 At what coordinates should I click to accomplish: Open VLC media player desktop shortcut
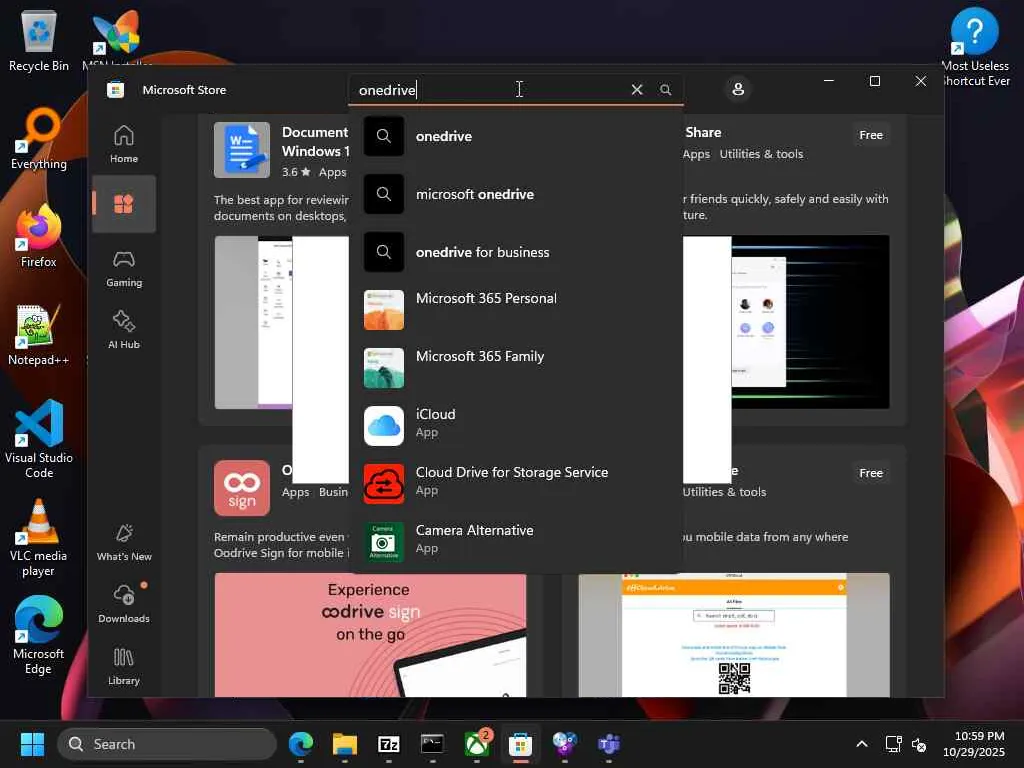tap(39, 537)
